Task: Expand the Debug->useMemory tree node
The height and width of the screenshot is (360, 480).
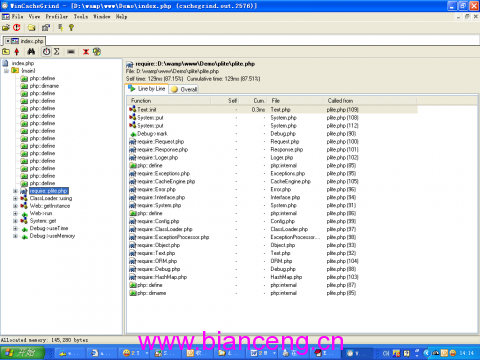Action: pyautogui.click(x=15, y=236)
